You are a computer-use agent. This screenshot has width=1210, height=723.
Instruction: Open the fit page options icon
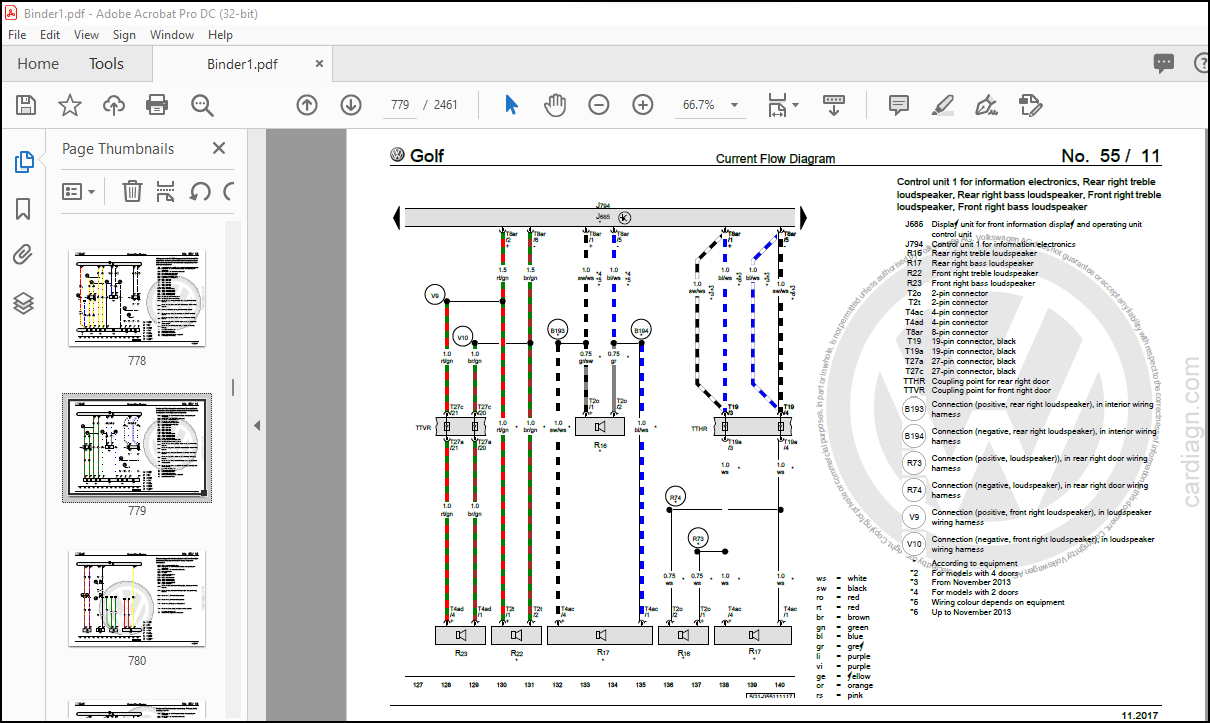point(777,105)
